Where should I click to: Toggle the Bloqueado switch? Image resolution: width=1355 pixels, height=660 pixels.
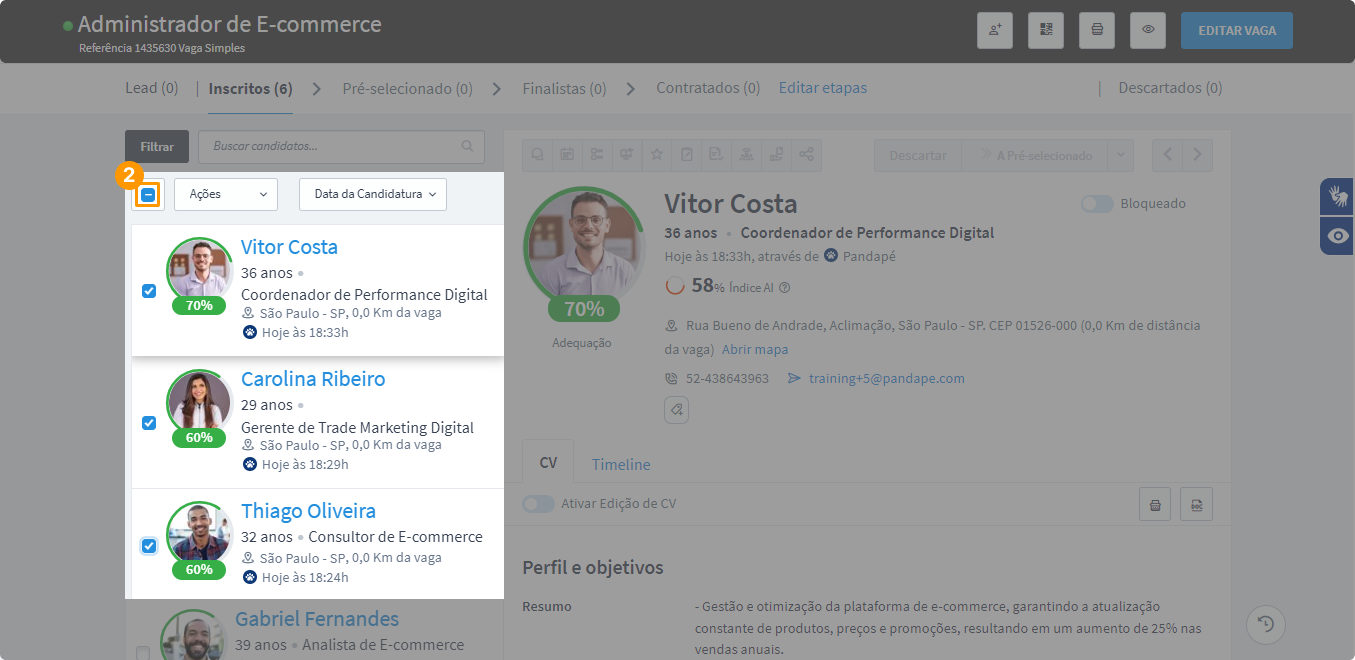[x=1097, y=204]
